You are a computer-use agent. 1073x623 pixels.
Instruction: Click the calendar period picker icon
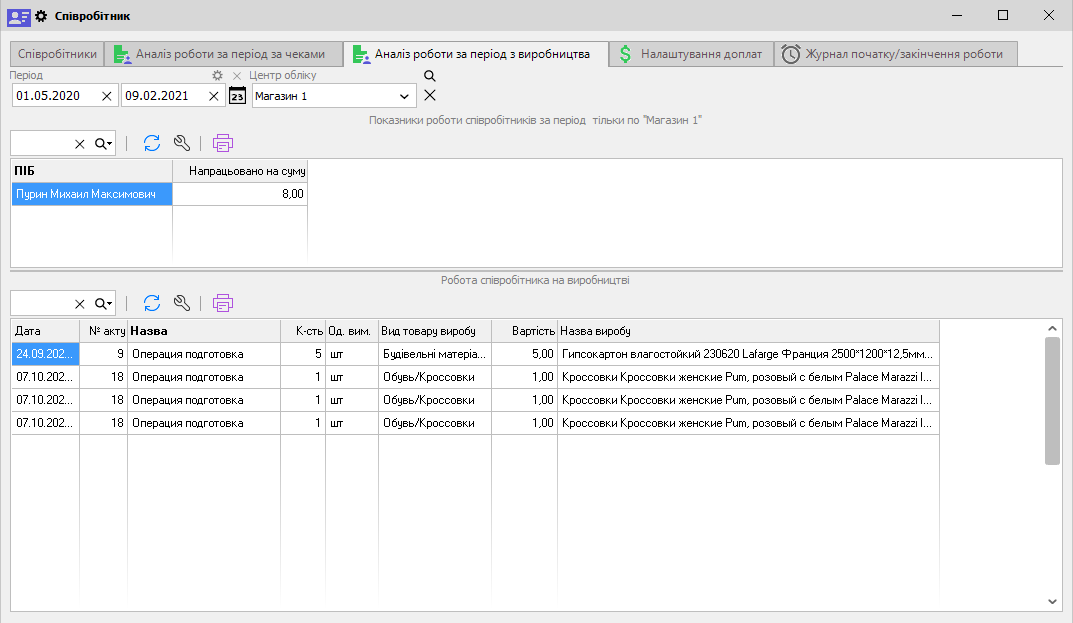point(237,96)
